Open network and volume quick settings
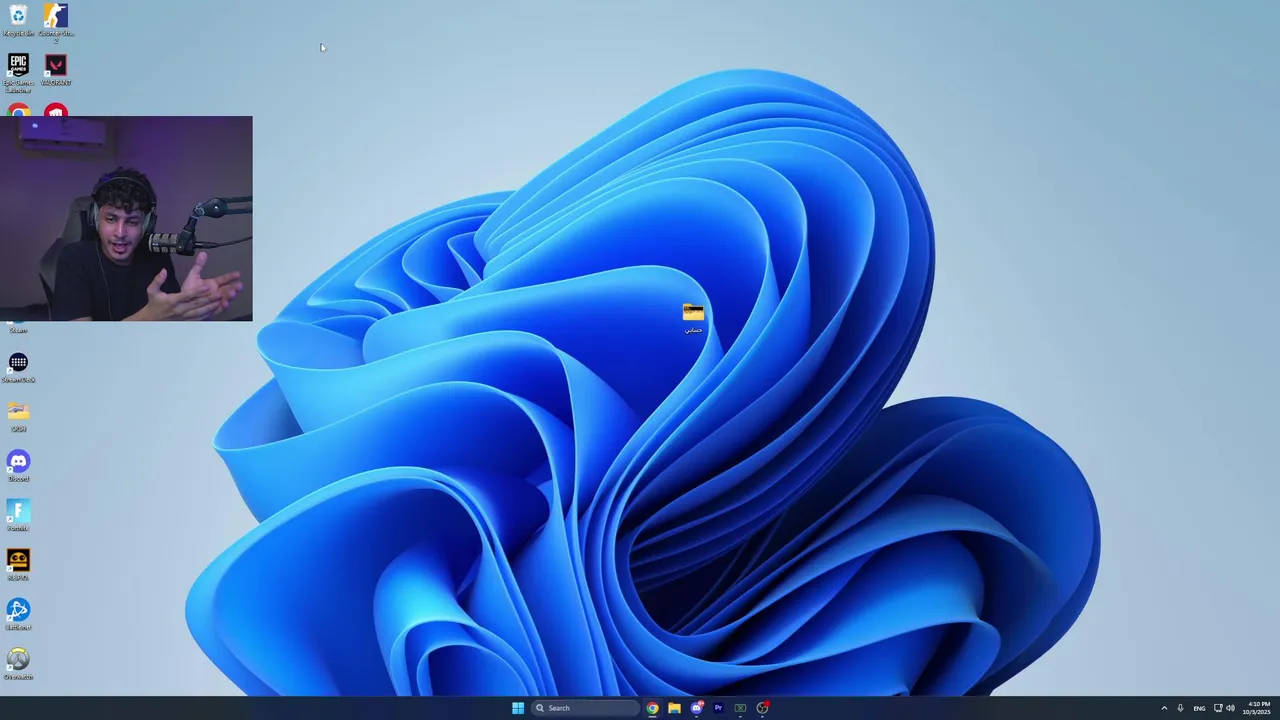1280x720 pixels. pos(1224,708)
